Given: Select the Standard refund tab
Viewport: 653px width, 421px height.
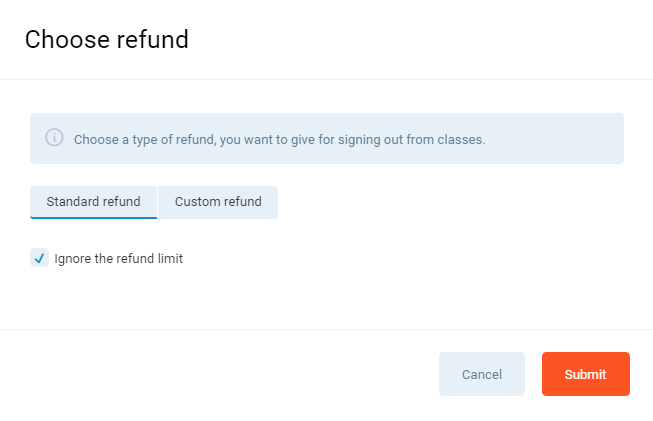Looking at the screenshot, I should pyautogui.click(x=93, y=202).
